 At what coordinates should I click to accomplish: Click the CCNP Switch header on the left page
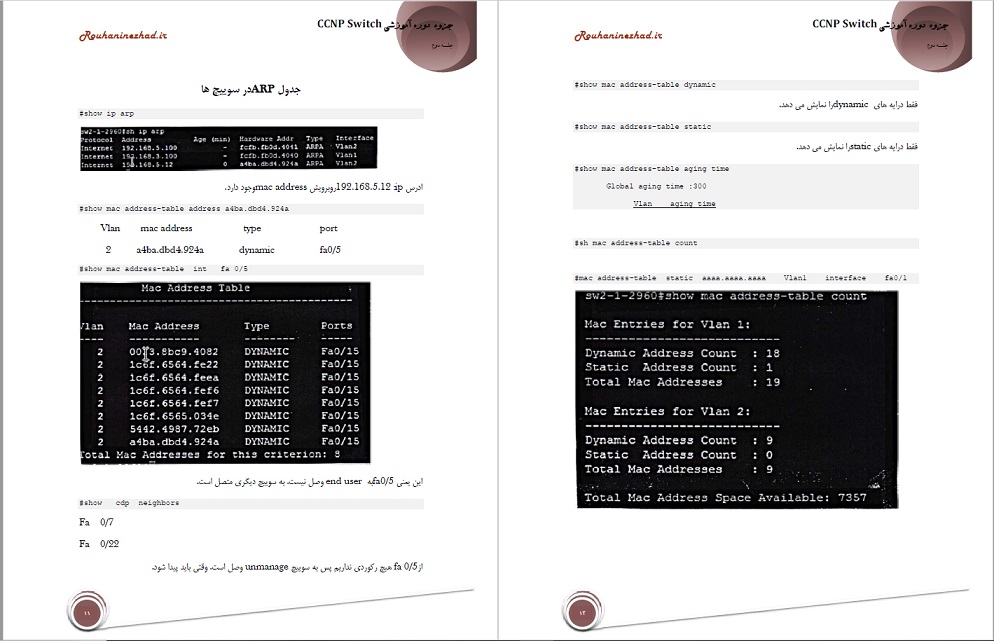tap(349, 23)
